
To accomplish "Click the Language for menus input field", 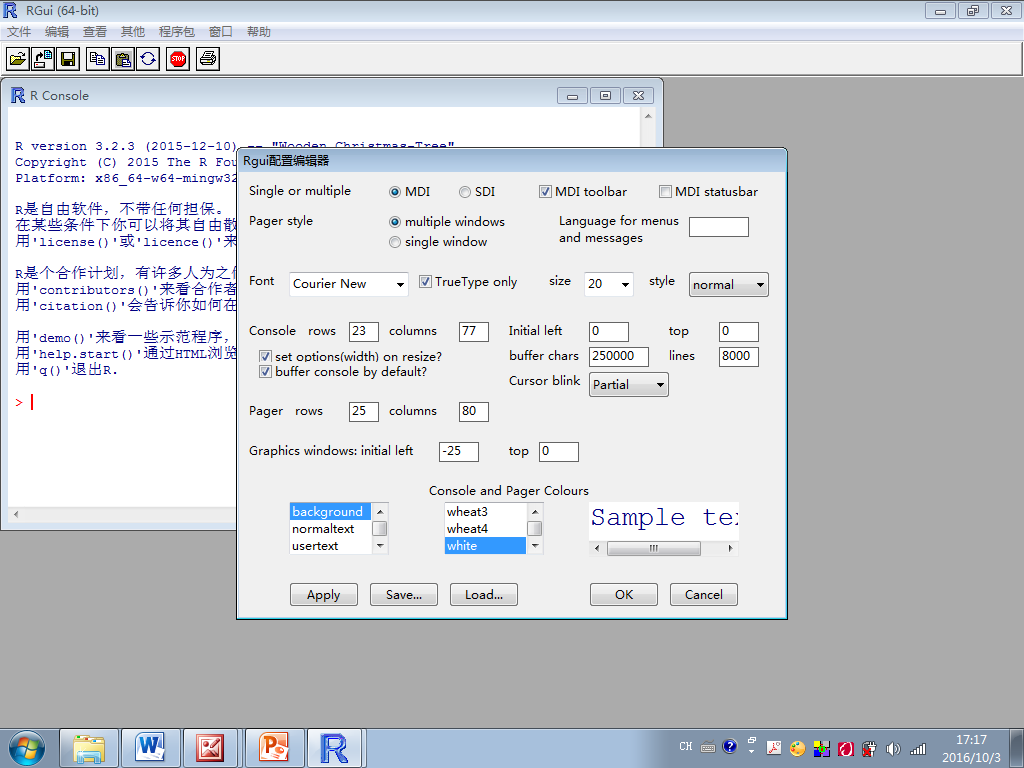I will tap(719, 227).
